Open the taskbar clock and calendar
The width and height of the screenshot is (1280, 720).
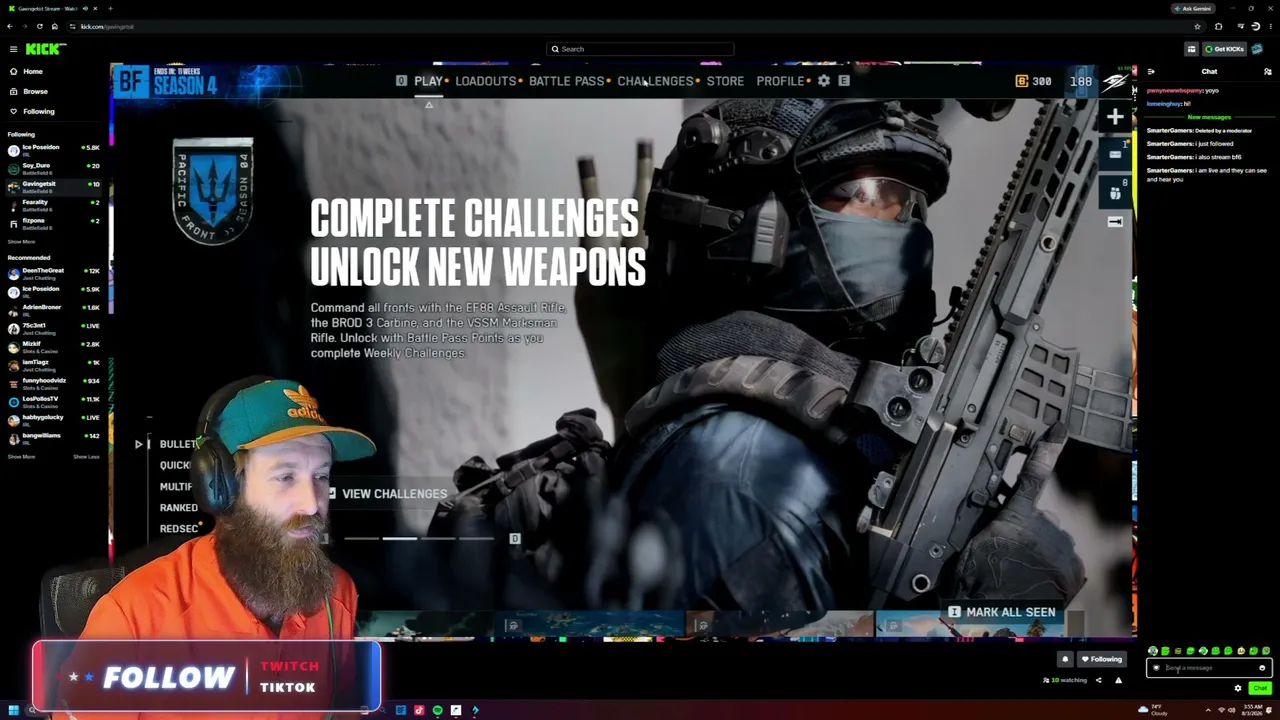click(1253, 711)
